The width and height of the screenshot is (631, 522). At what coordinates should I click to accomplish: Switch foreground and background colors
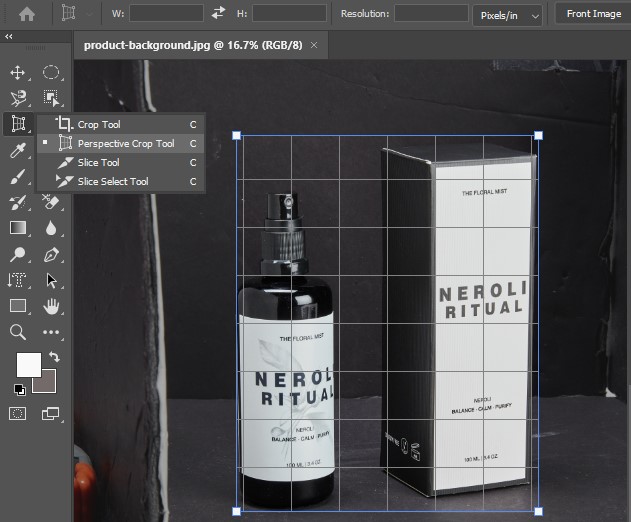(x=54, y=356)
